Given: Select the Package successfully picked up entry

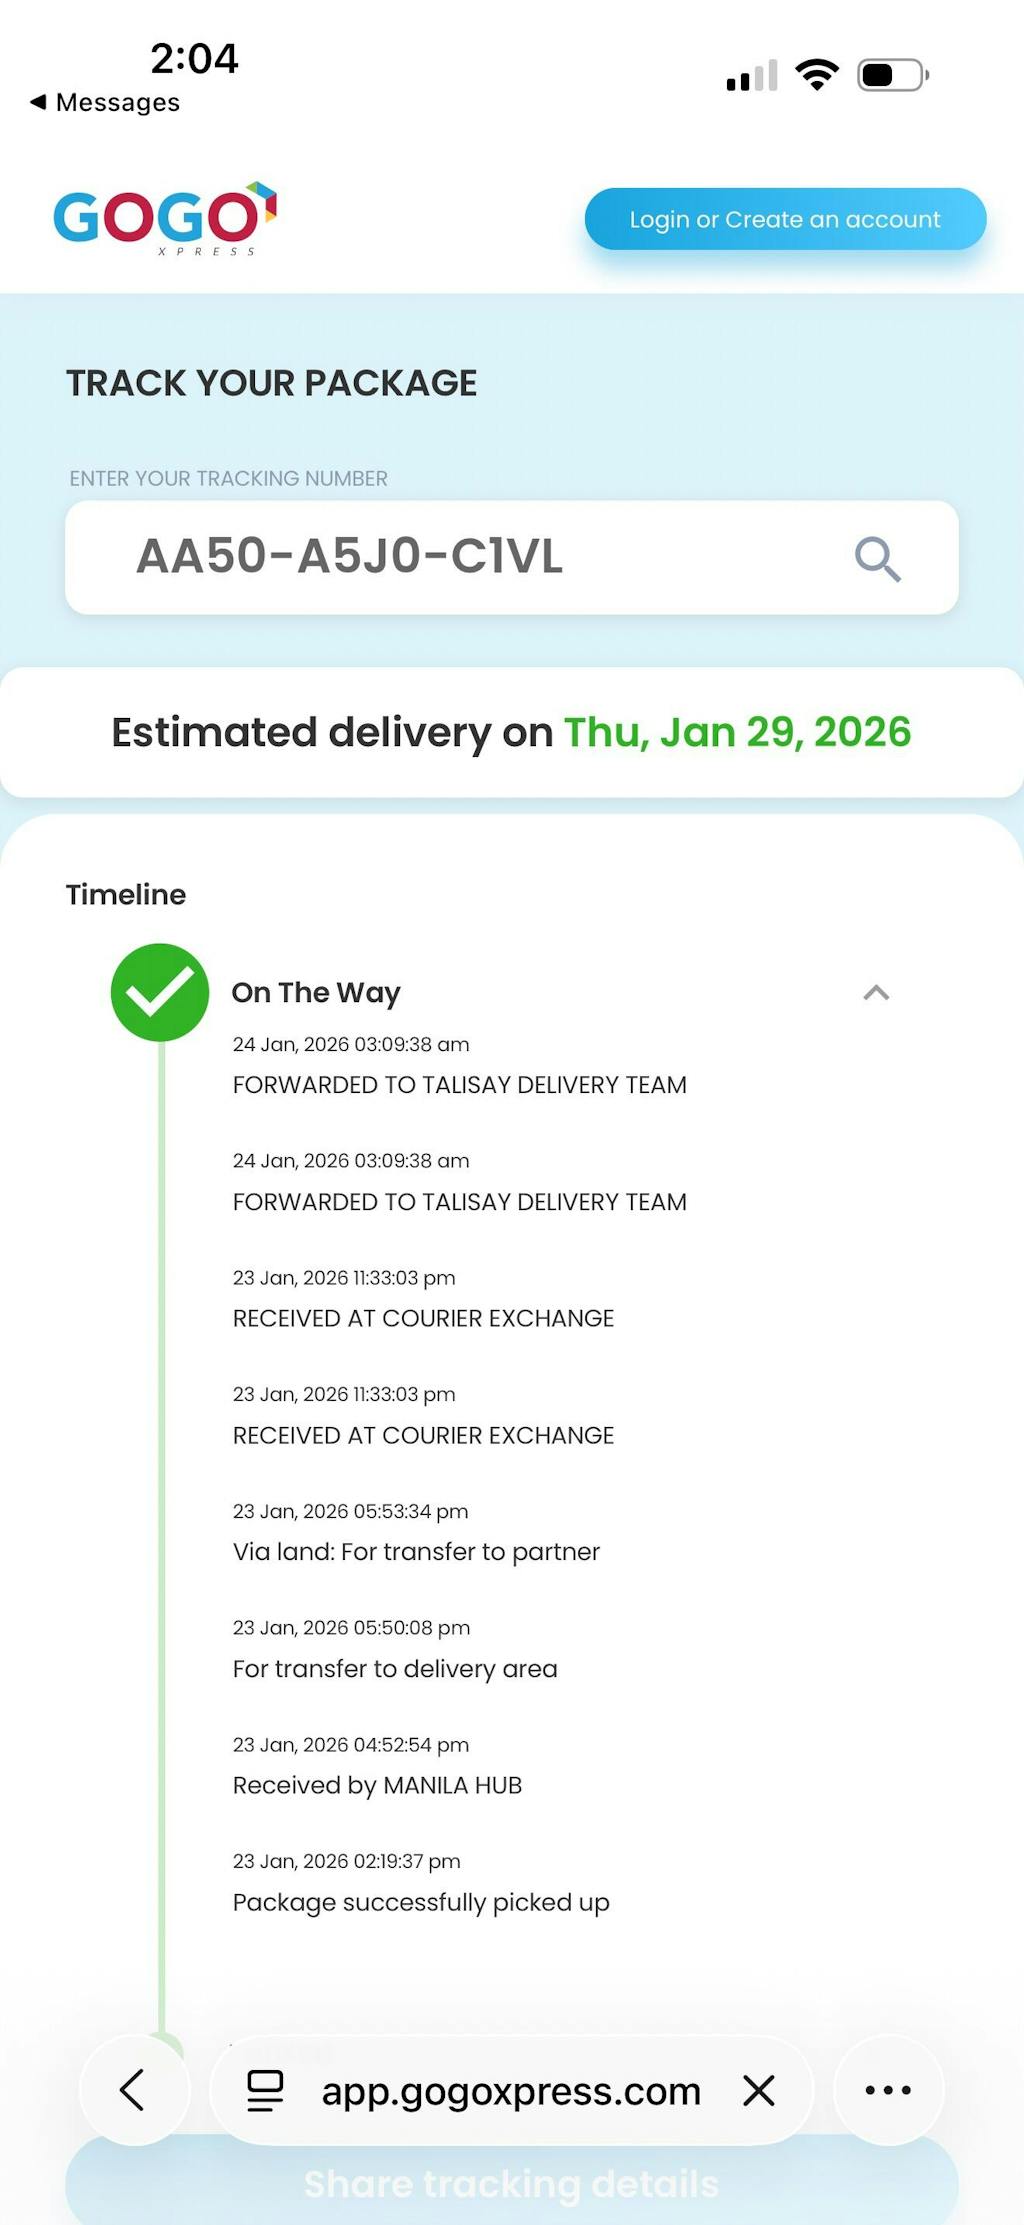Looking at the screenshot, I should [x=421, y=1902].
